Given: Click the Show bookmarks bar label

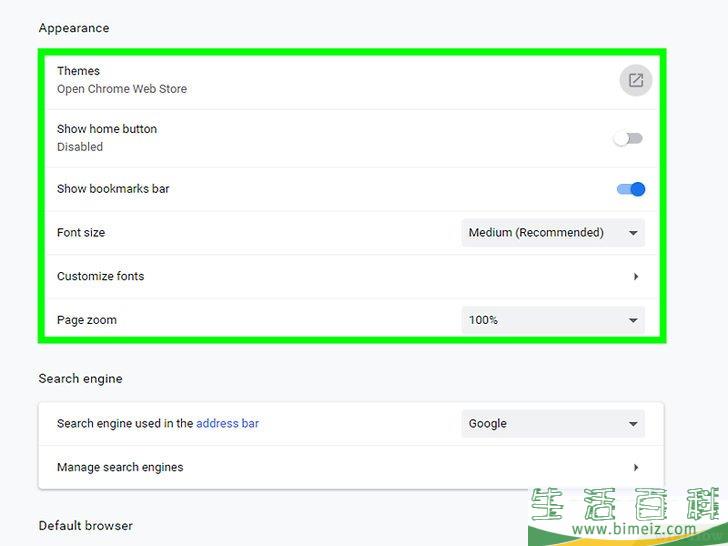Looking at the screenshot, I should click(113, 189).
